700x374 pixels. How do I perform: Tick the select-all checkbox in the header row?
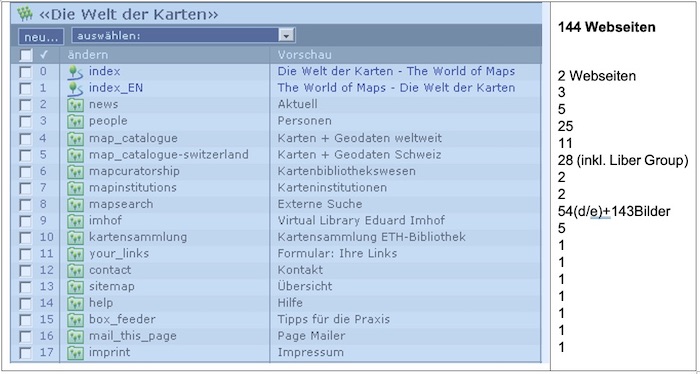26,55
